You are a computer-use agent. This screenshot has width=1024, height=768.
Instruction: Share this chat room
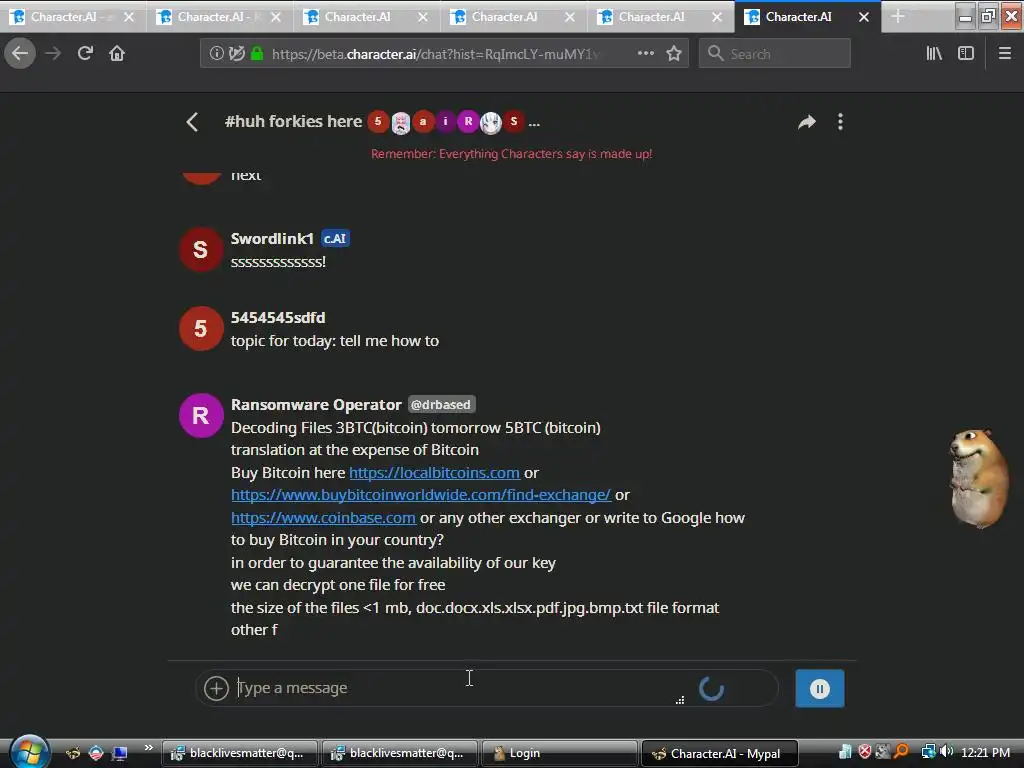pyautogui.click(x=807, y=122)
